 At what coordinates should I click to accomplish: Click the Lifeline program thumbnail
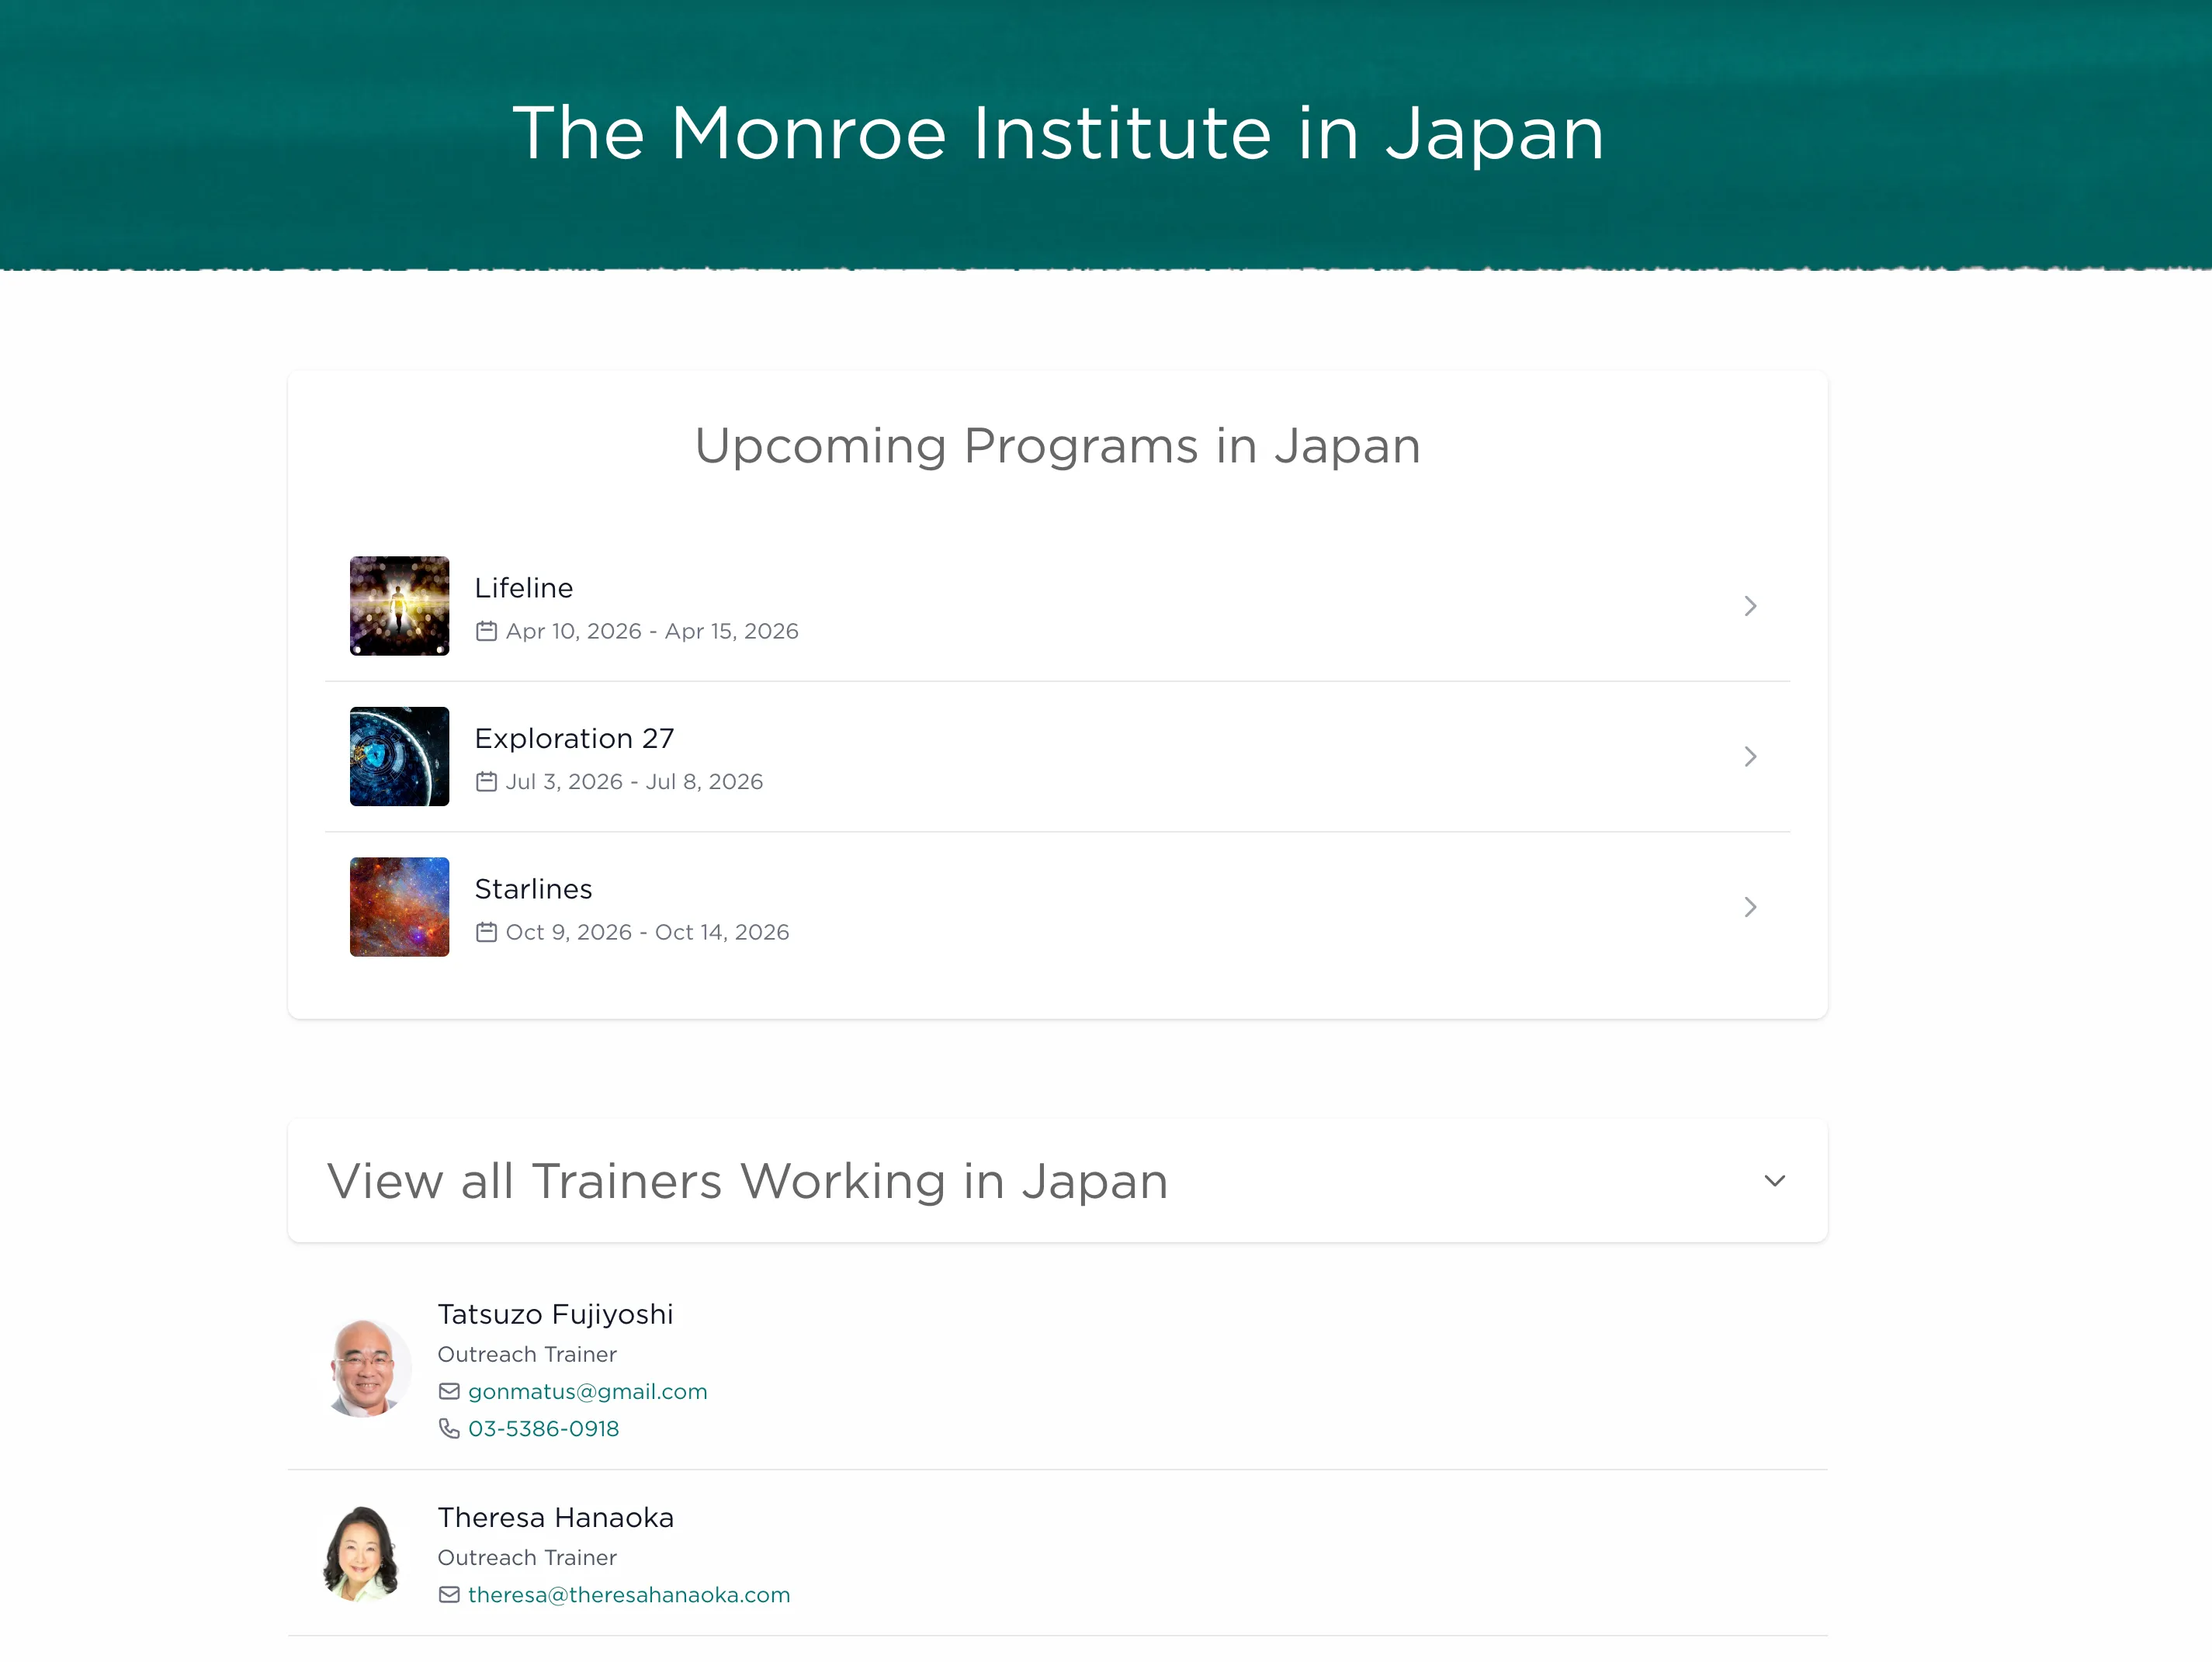point(399,606)
